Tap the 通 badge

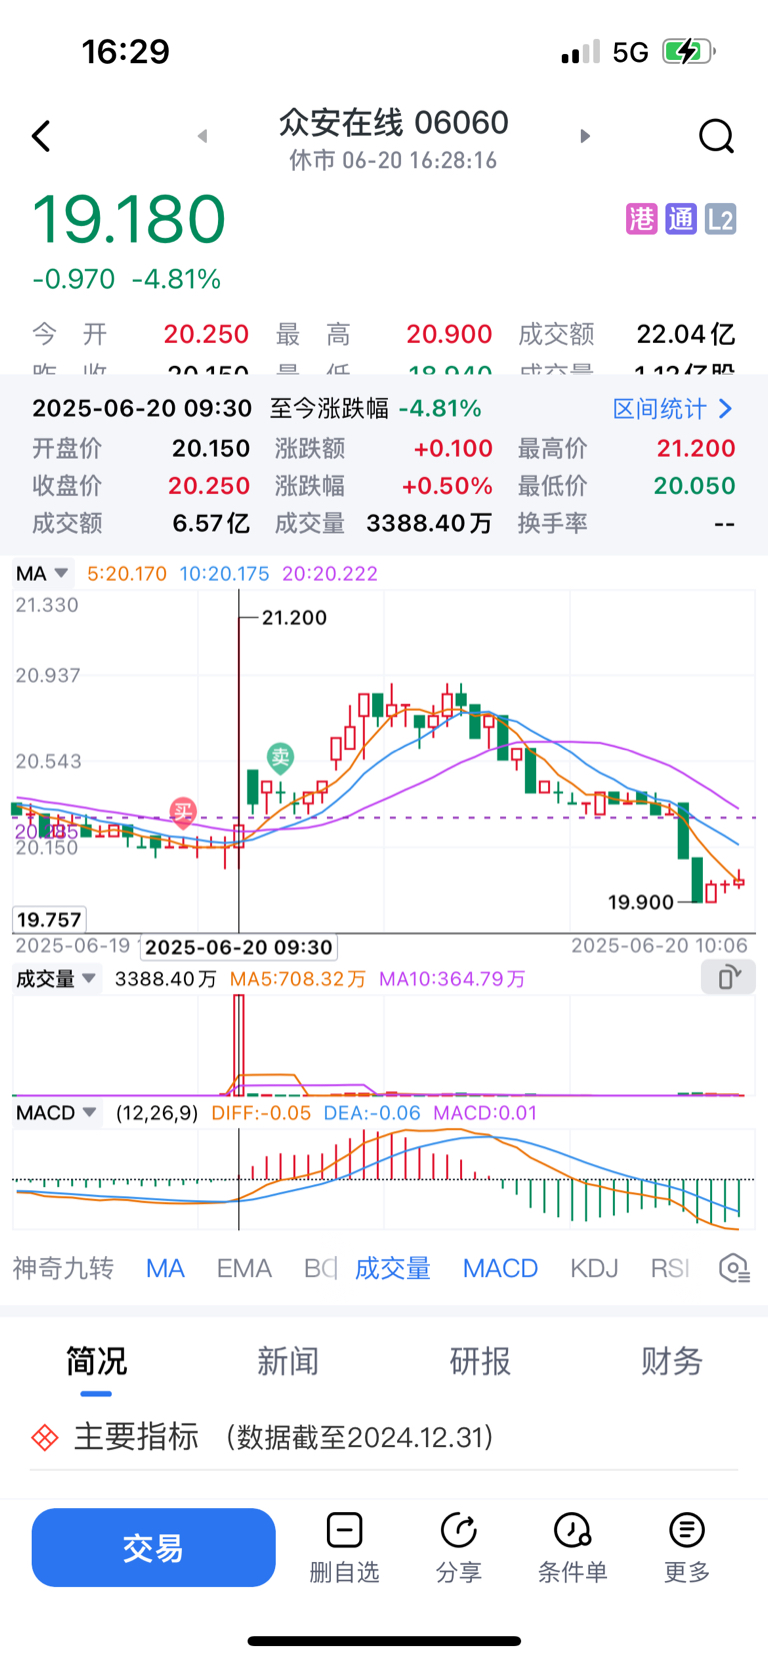tap(681, 219)
